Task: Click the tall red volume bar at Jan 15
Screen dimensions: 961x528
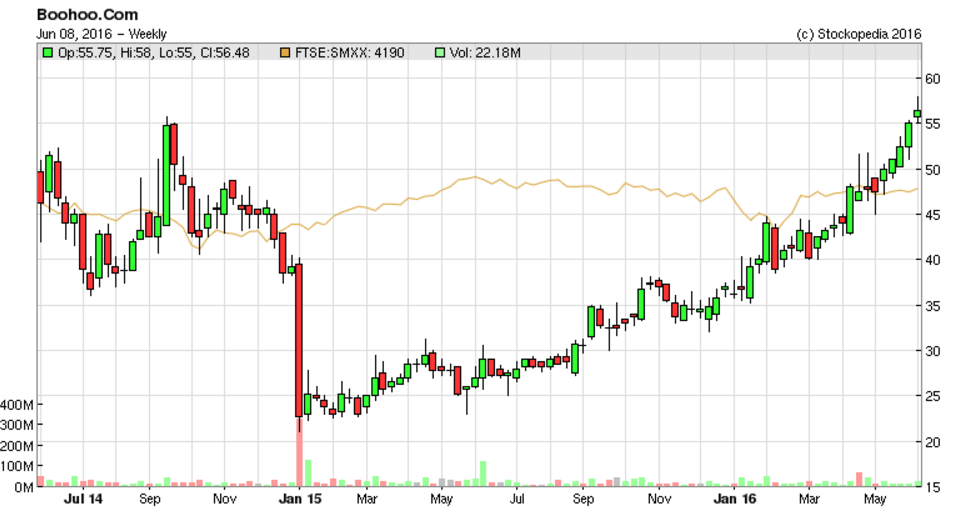Action: [x=299, y=453]
